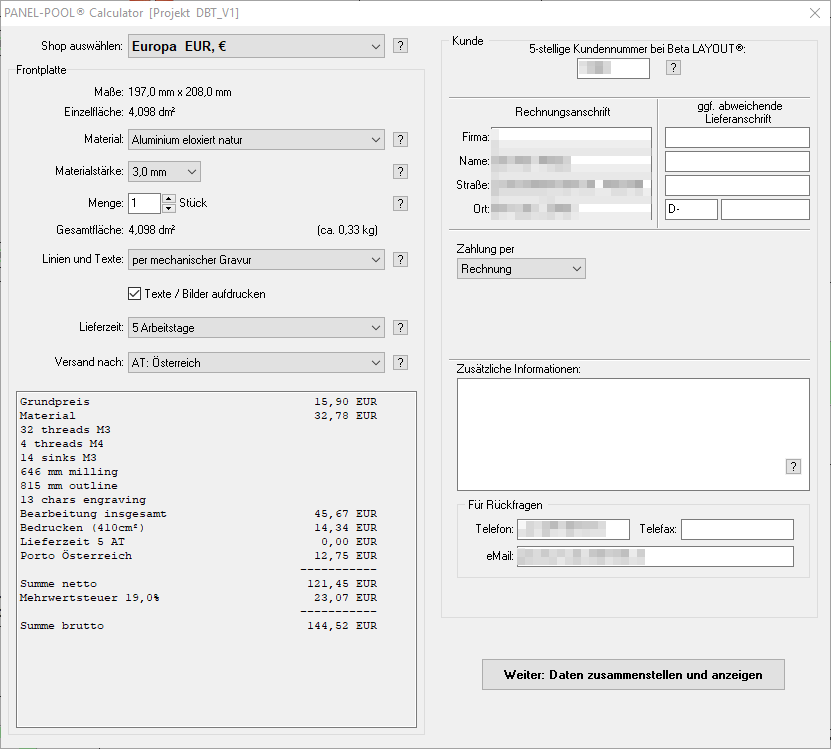Close the PANEL-POOL Calculator window
The height and width of the screenshot is (749, 831).
[x=813, y=13]
